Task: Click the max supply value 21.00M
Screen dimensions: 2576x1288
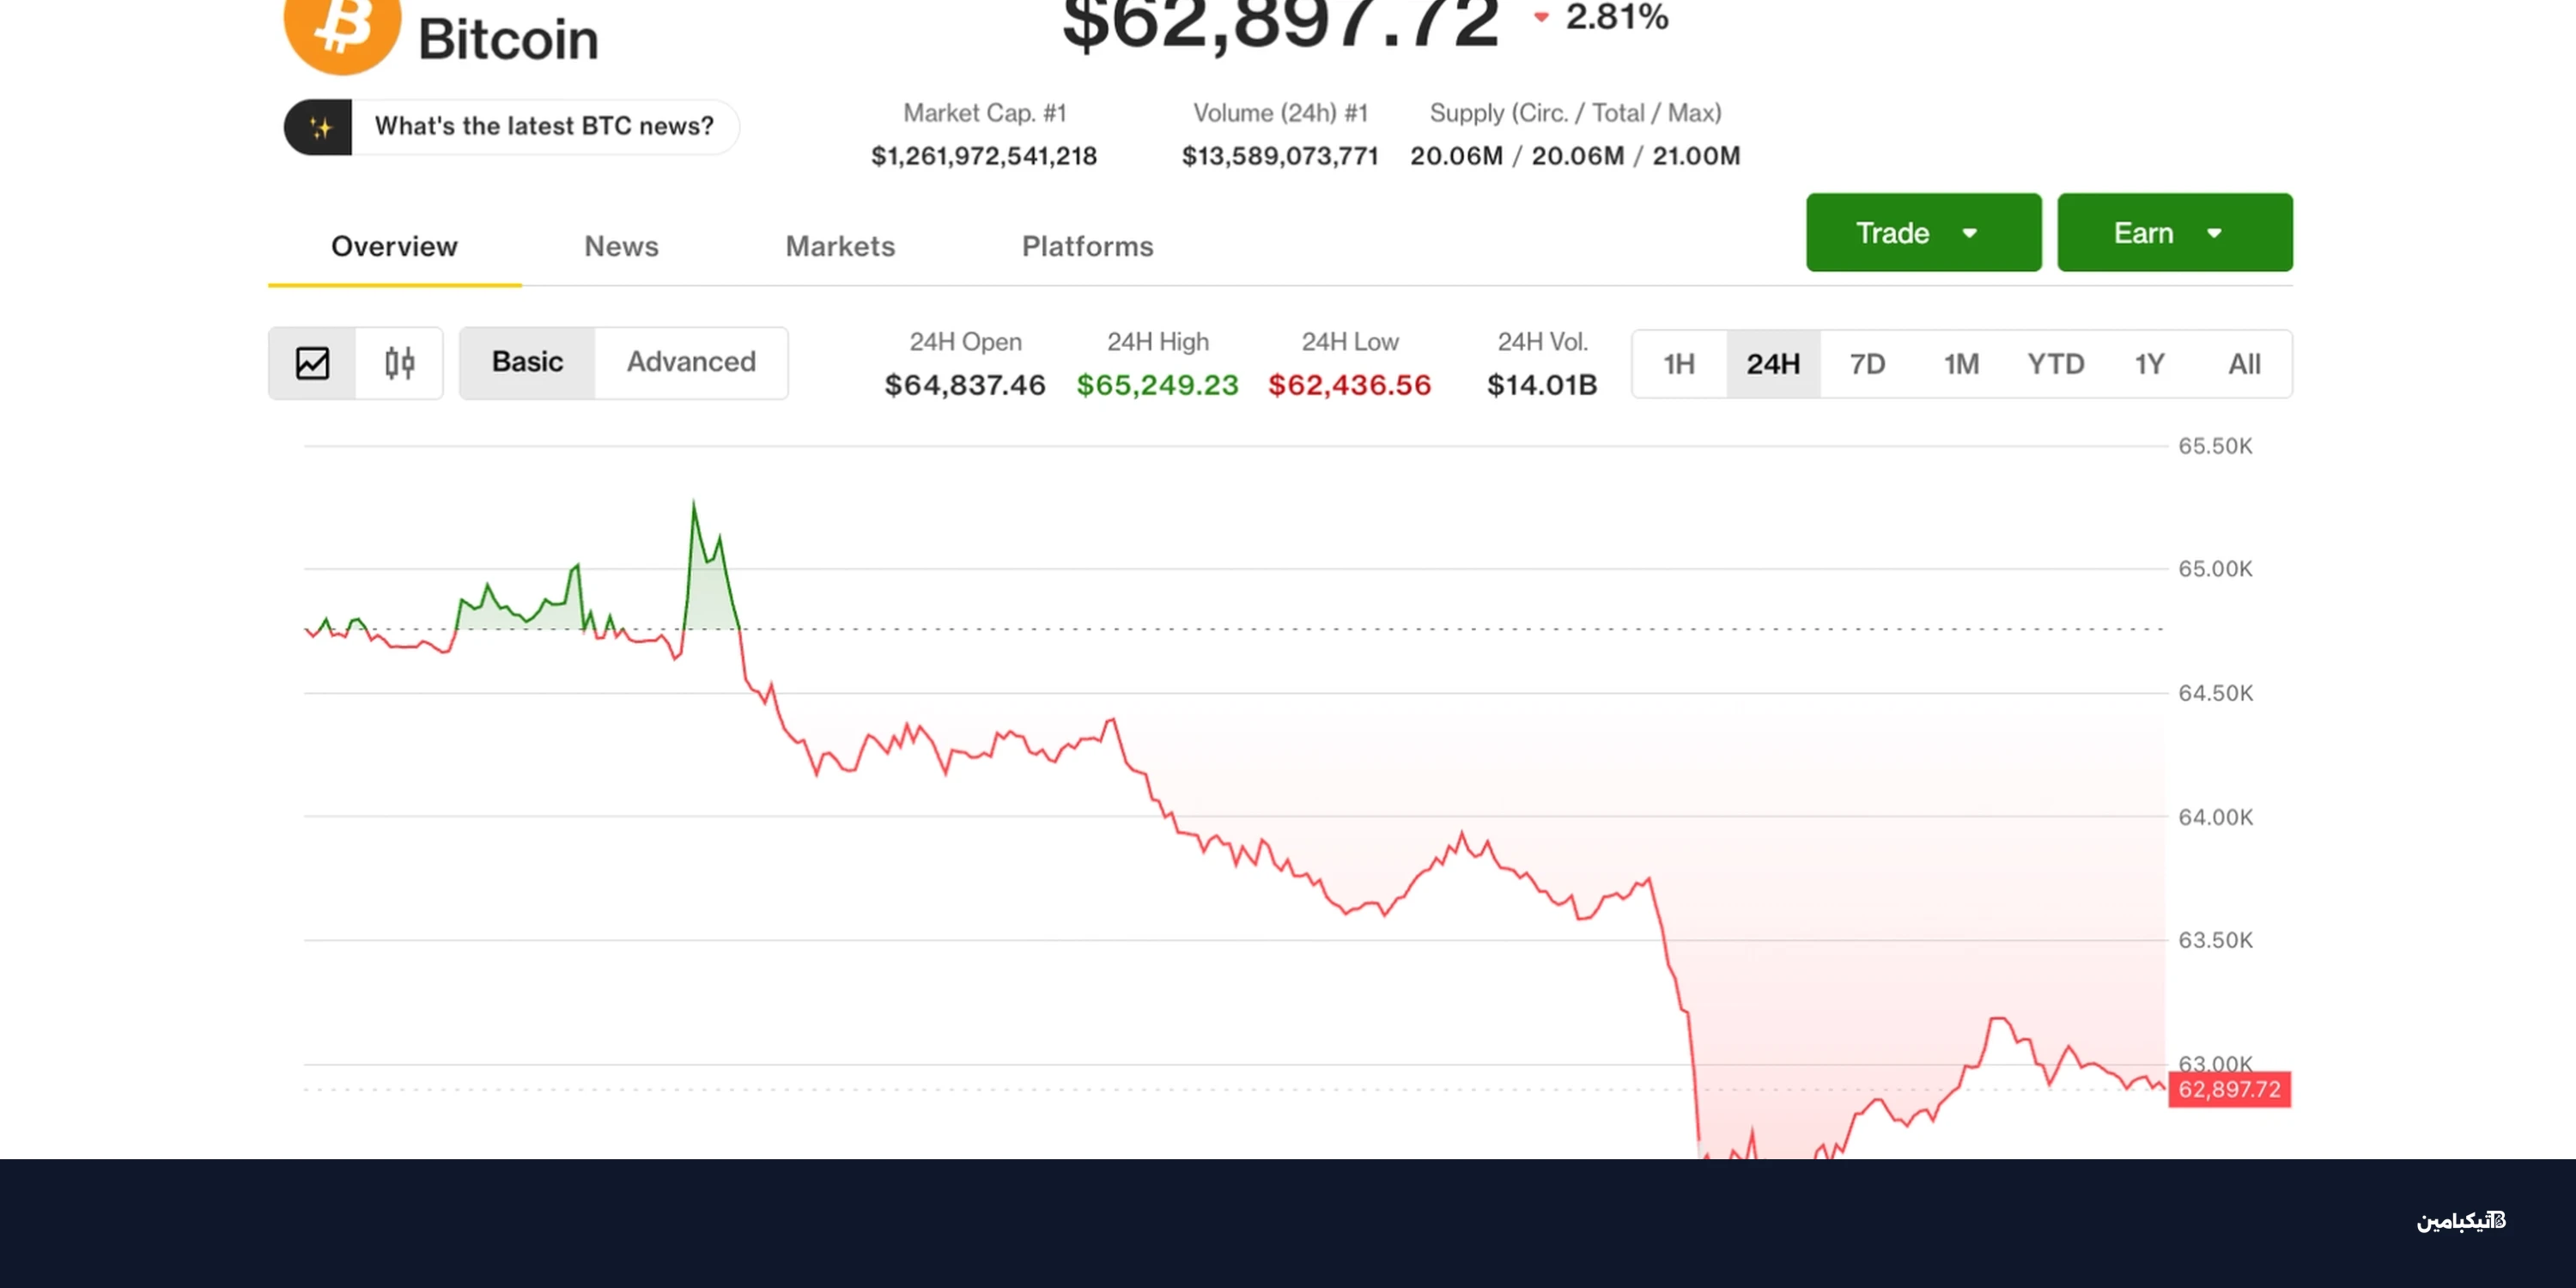Action: [1696, 156]
